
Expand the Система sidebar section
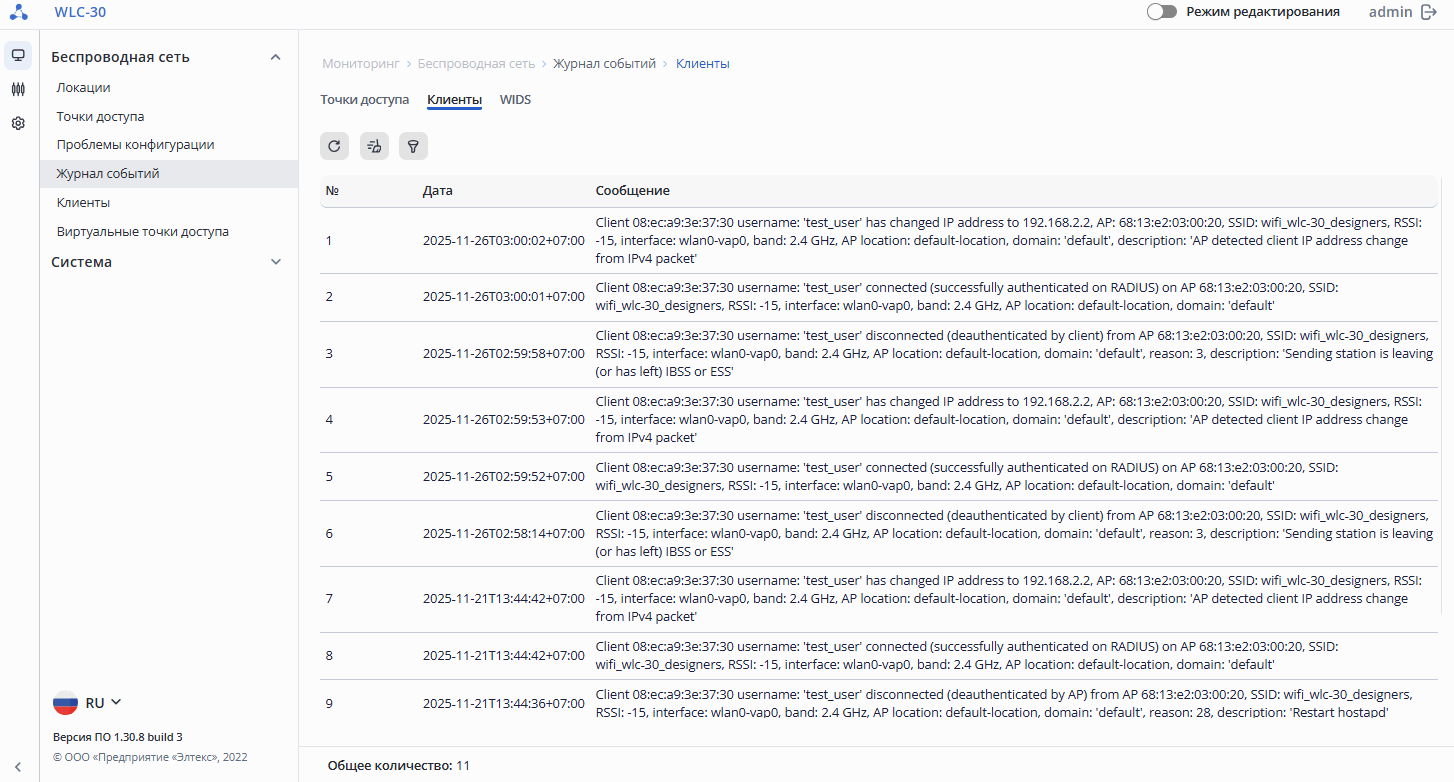point(276,262)
